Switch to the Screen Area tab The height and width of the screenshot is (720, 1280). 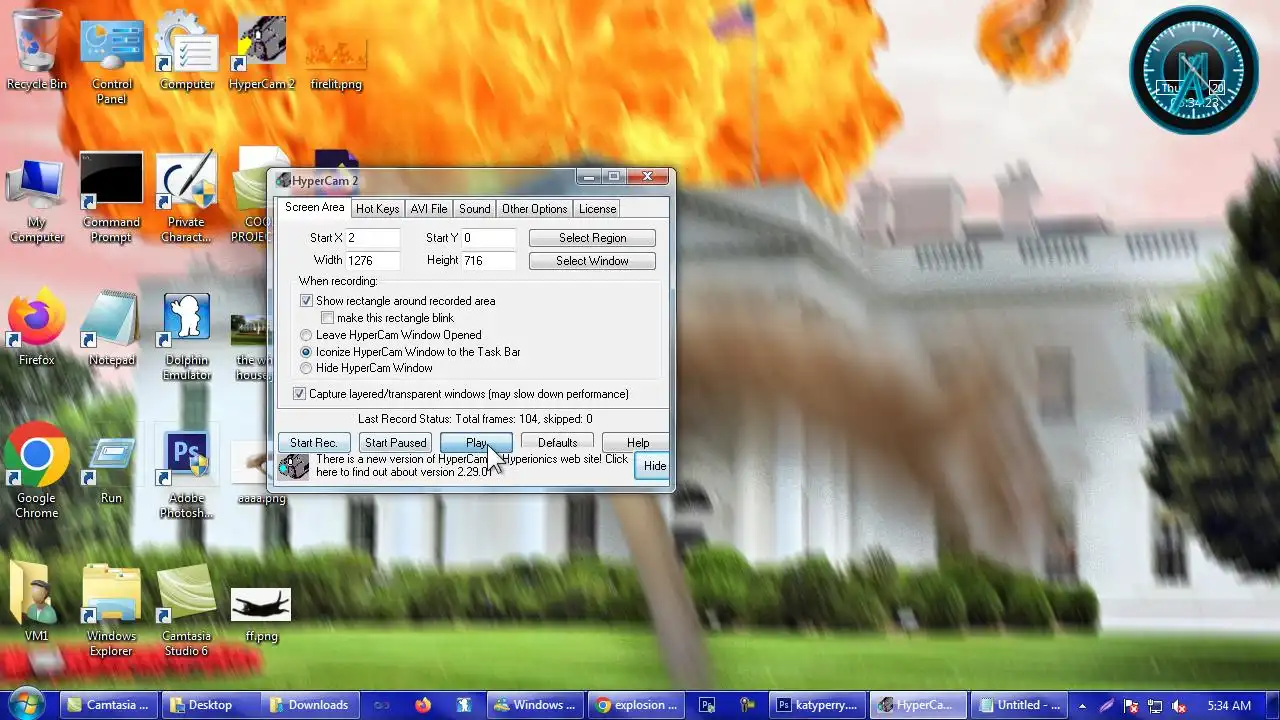pos(314,208)
